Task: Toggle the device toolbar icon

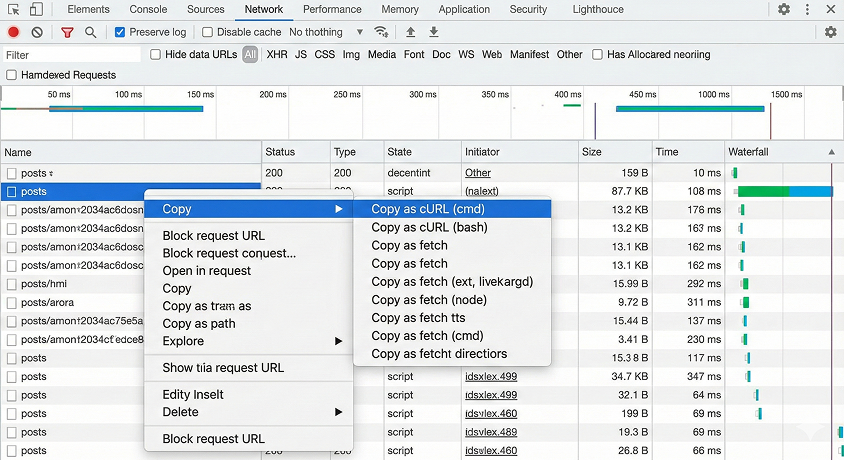Action: (x=36, y=9)
